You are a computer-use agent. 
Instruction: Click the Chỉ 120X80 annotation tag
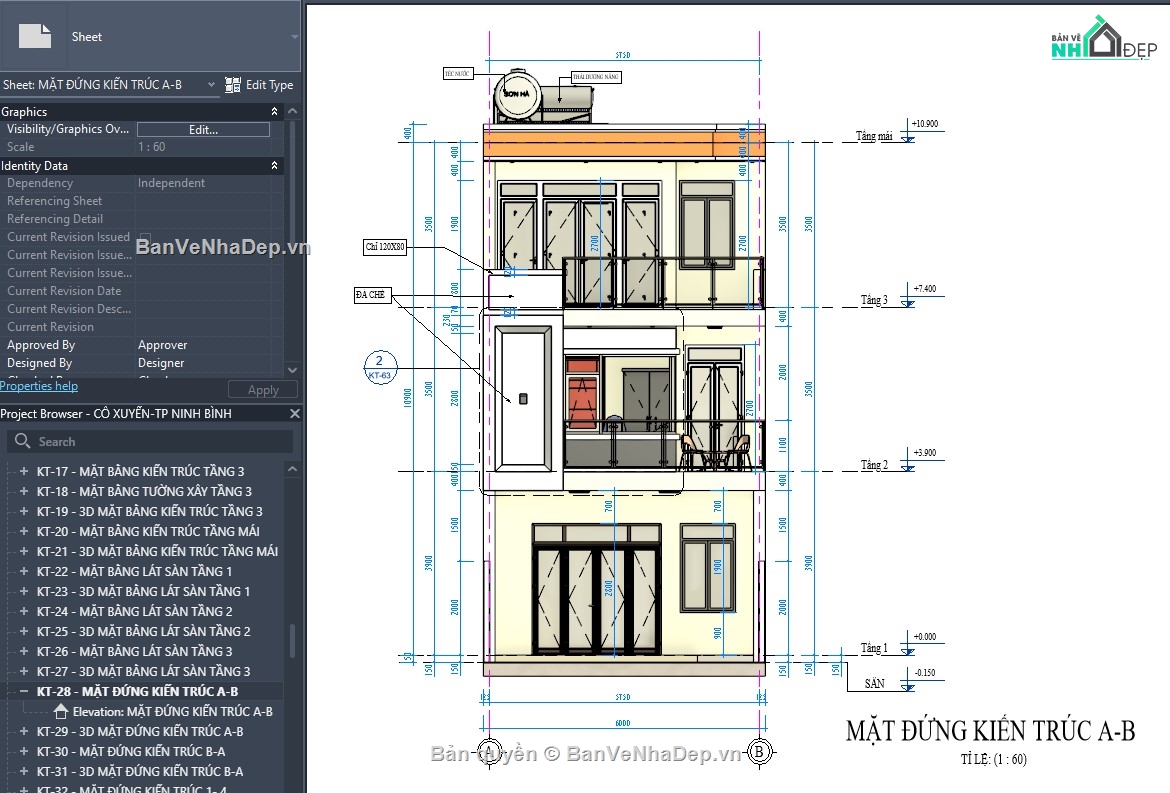pyautogui.click(x=385, y=246)
